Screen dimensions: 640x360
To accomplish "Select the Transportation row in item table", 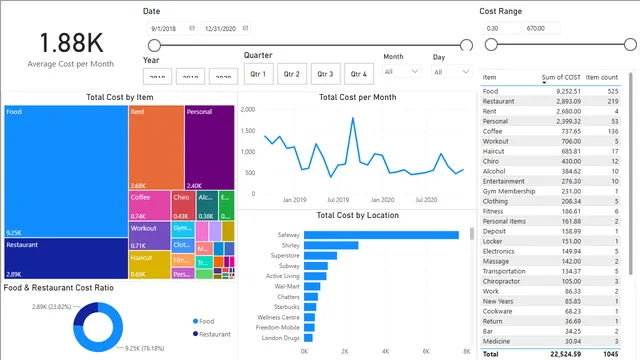I will [551, 271].
